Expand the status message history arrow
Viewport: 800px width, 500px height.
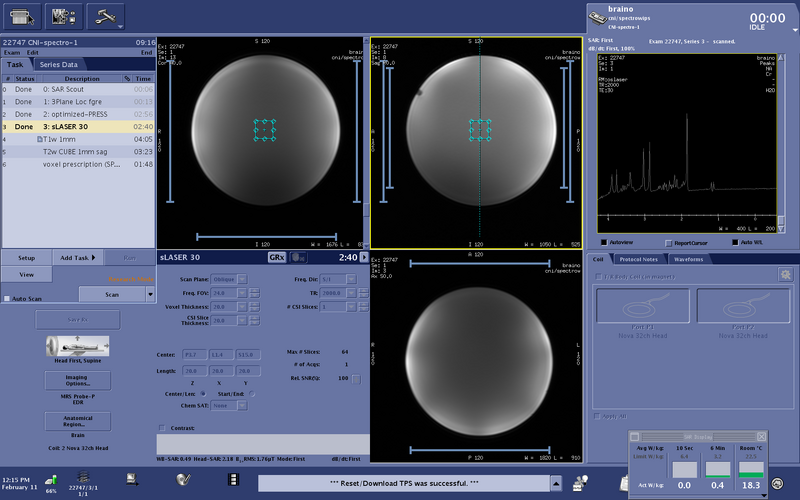click(556, 483)
